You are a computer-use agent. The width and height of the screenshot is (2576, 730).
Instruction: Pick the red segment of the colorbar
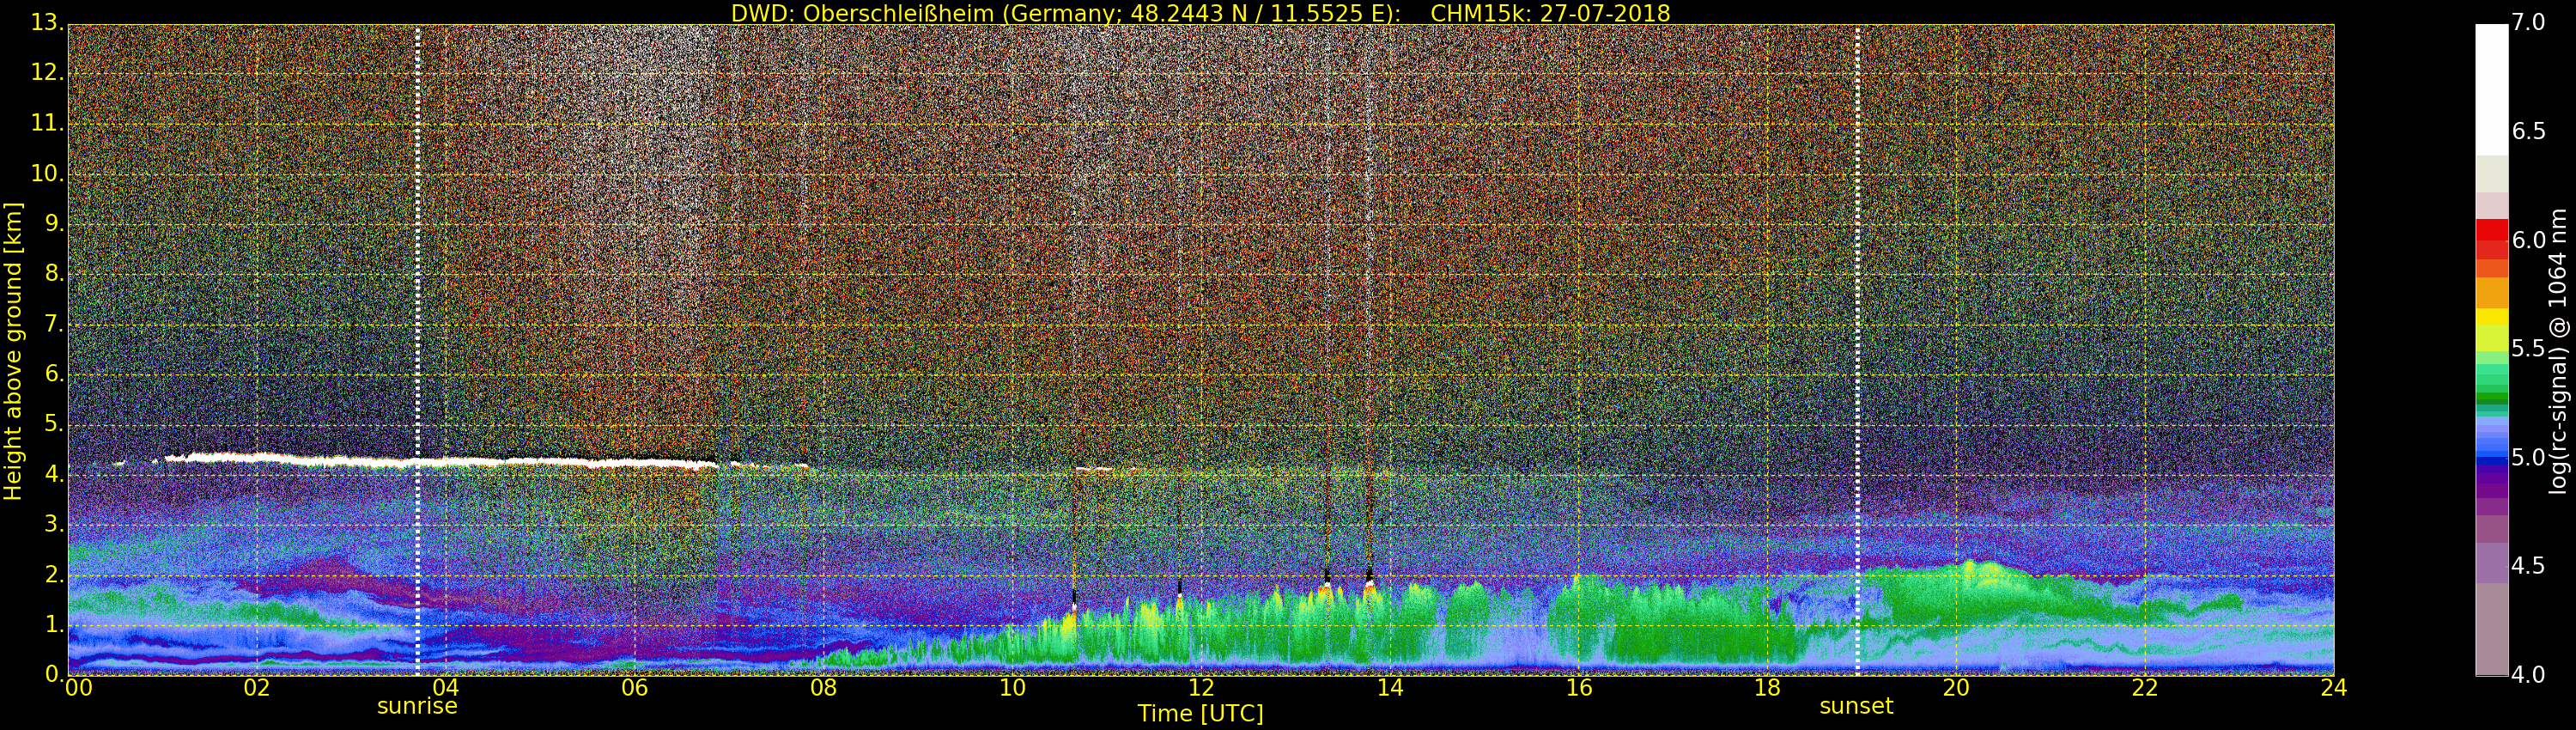2491,230
